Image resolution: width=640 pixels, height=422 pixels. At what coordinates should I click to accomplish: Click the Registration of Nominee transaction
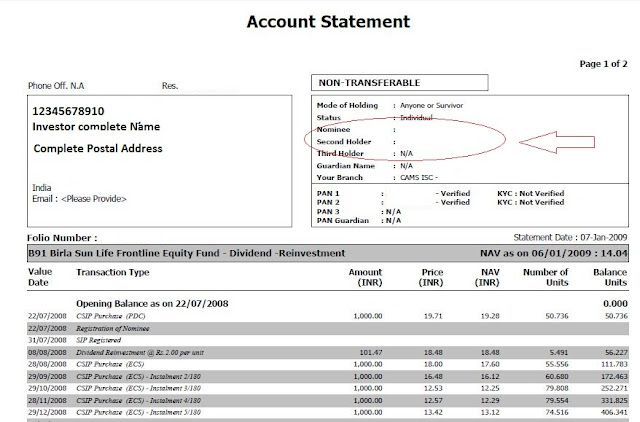click(113, 329)
